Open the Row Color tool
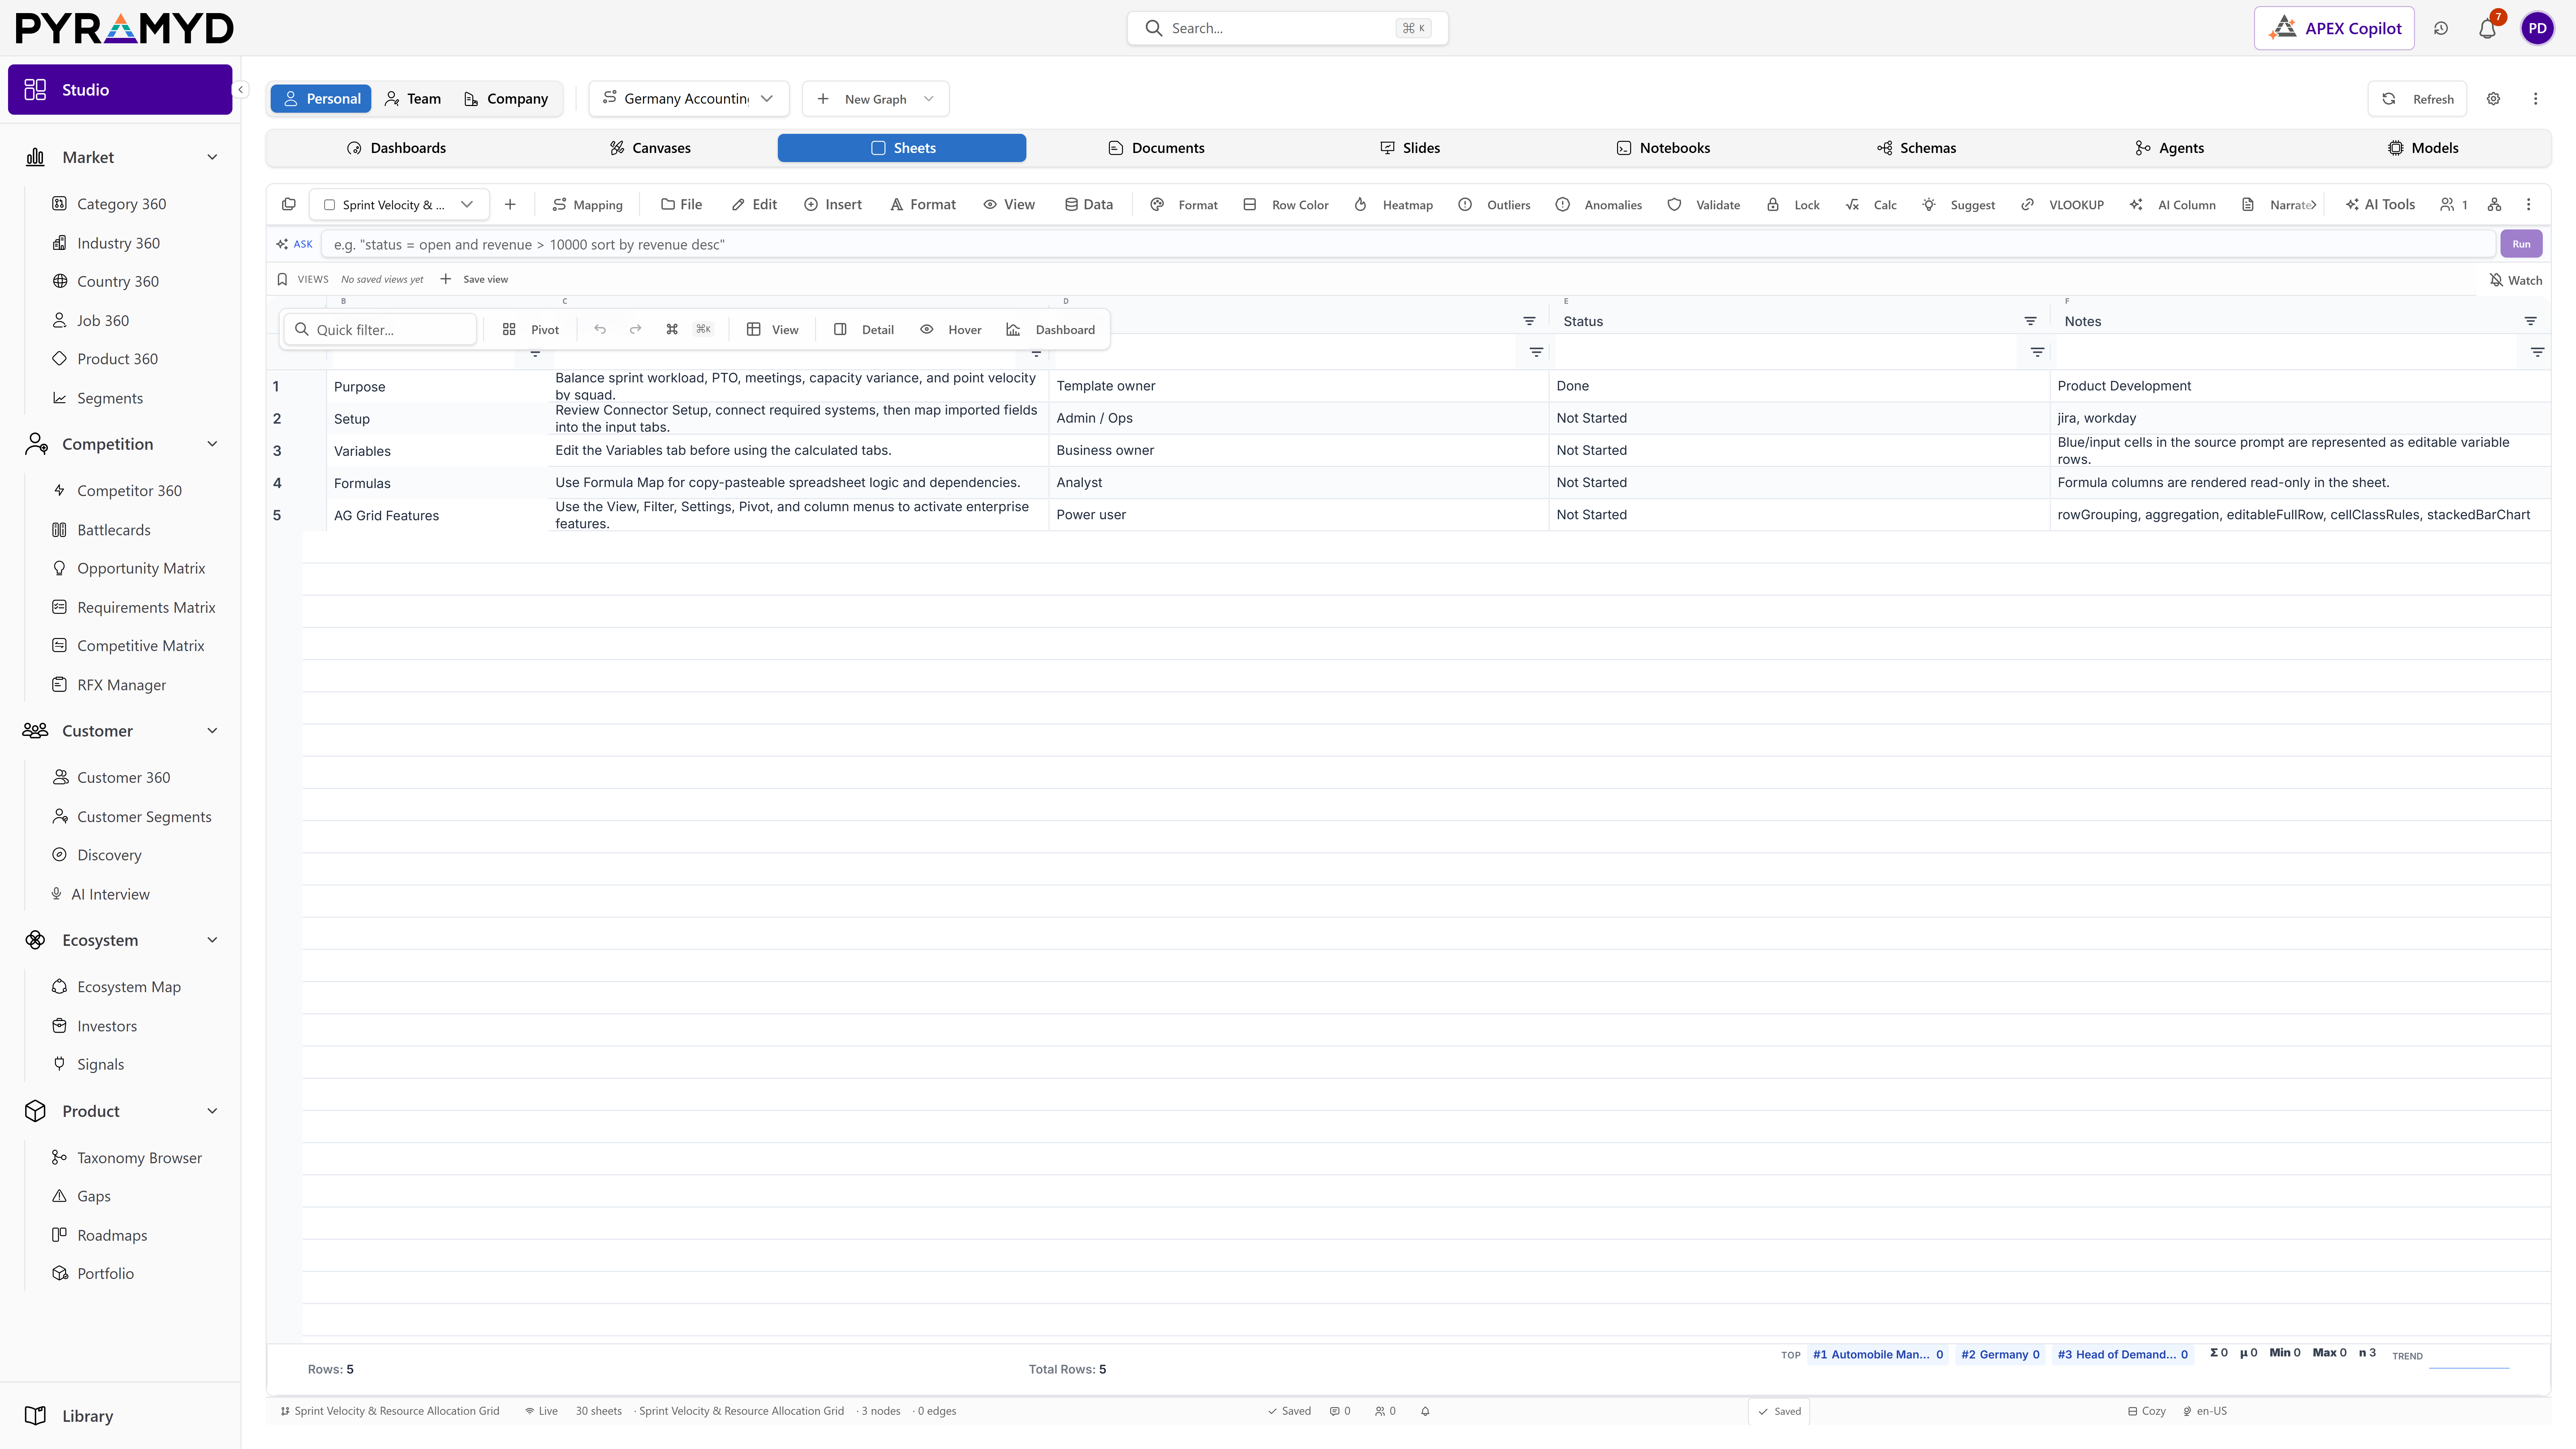This screenshot has width=2576, height=1449. tap(1286, 205)
